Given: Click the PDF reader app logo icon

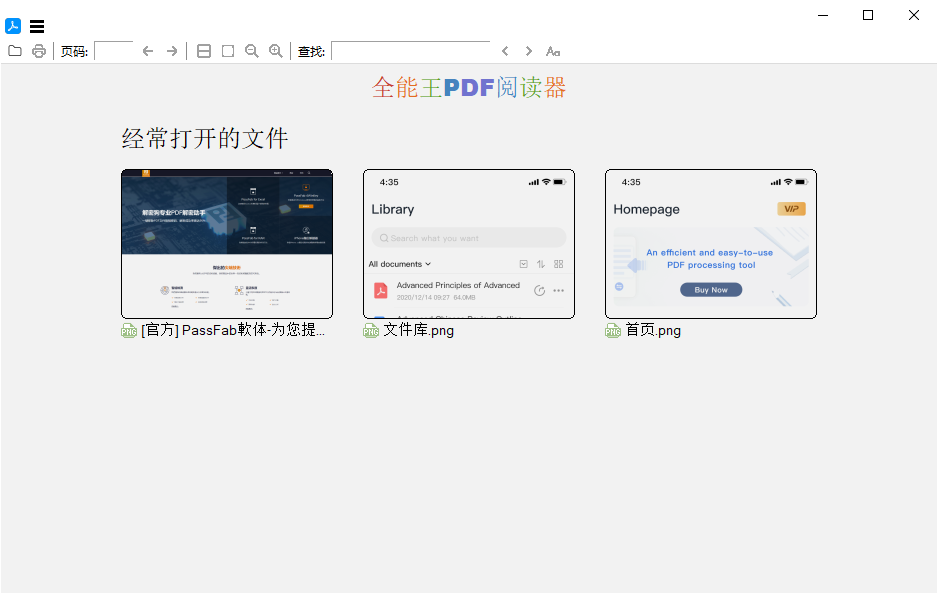Looking at the screenshot, I should [13, 27].
